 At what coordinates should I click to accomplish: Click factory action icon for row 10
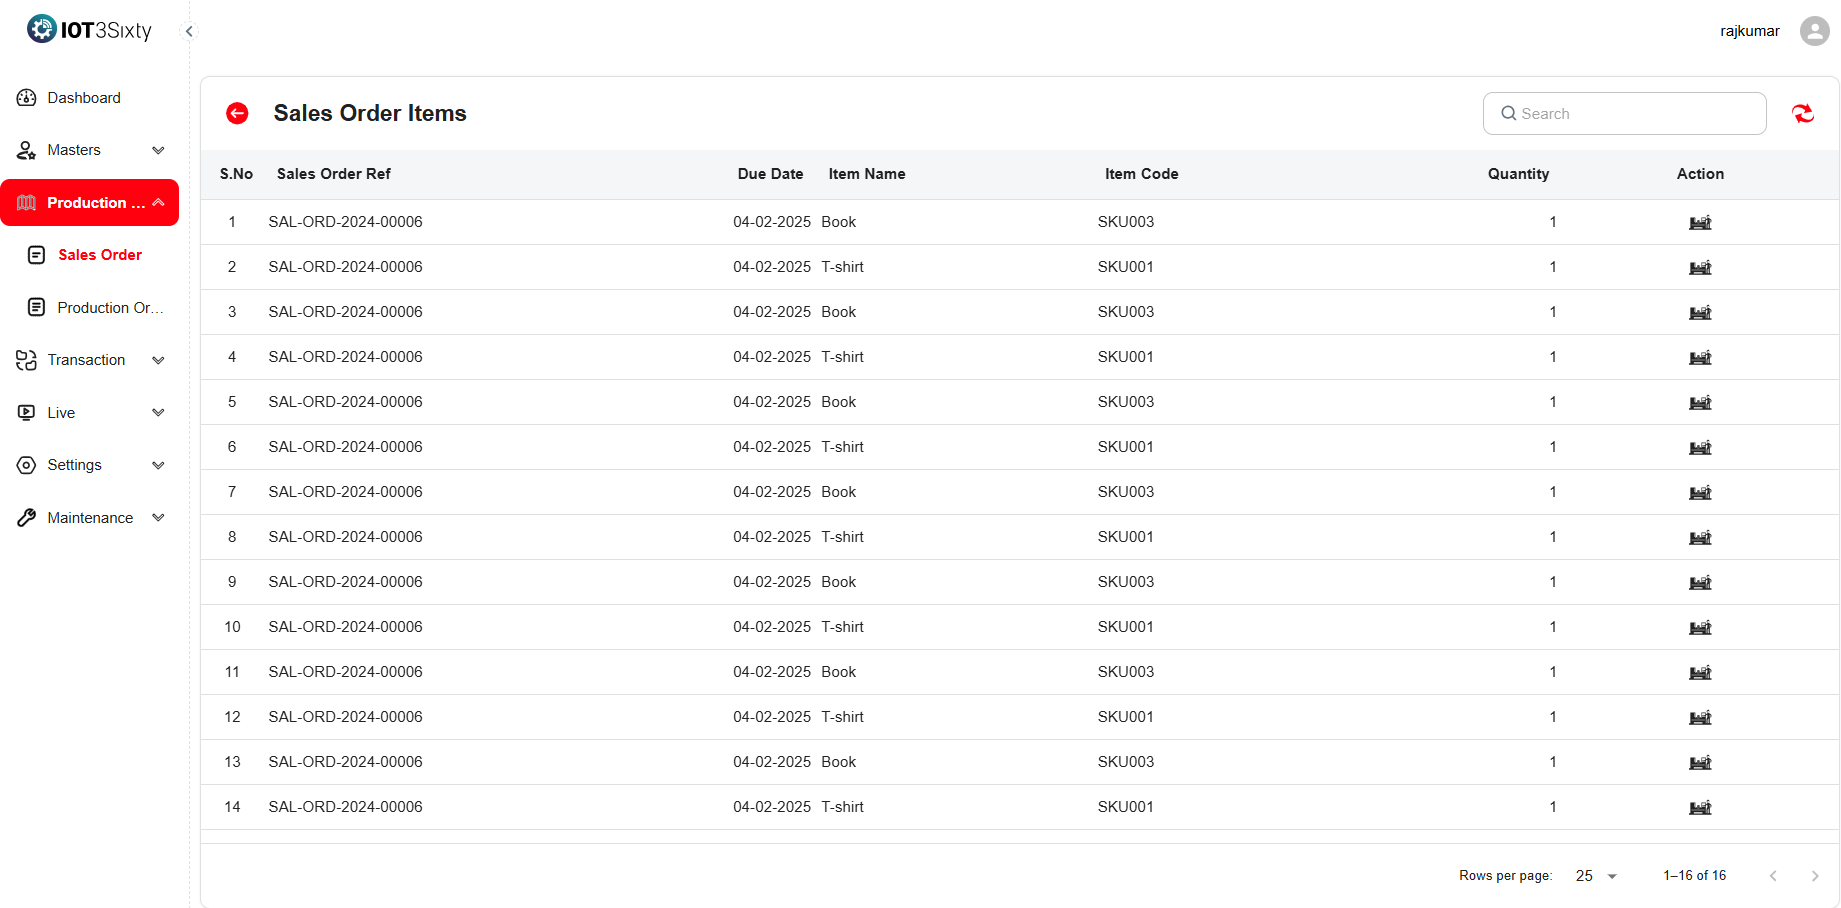coord(1700,627)
